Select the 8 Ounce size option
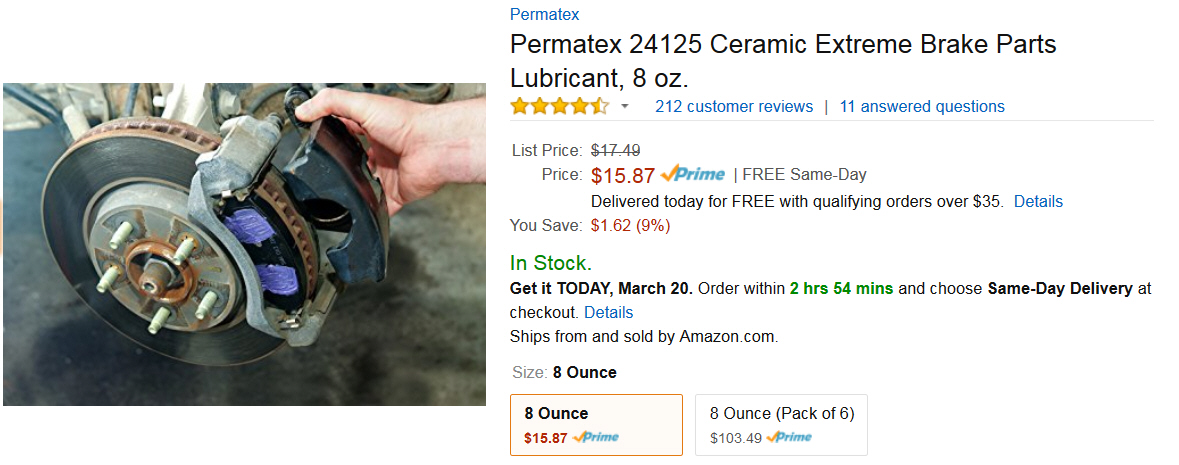1179x465 pixels. (596, 424)
